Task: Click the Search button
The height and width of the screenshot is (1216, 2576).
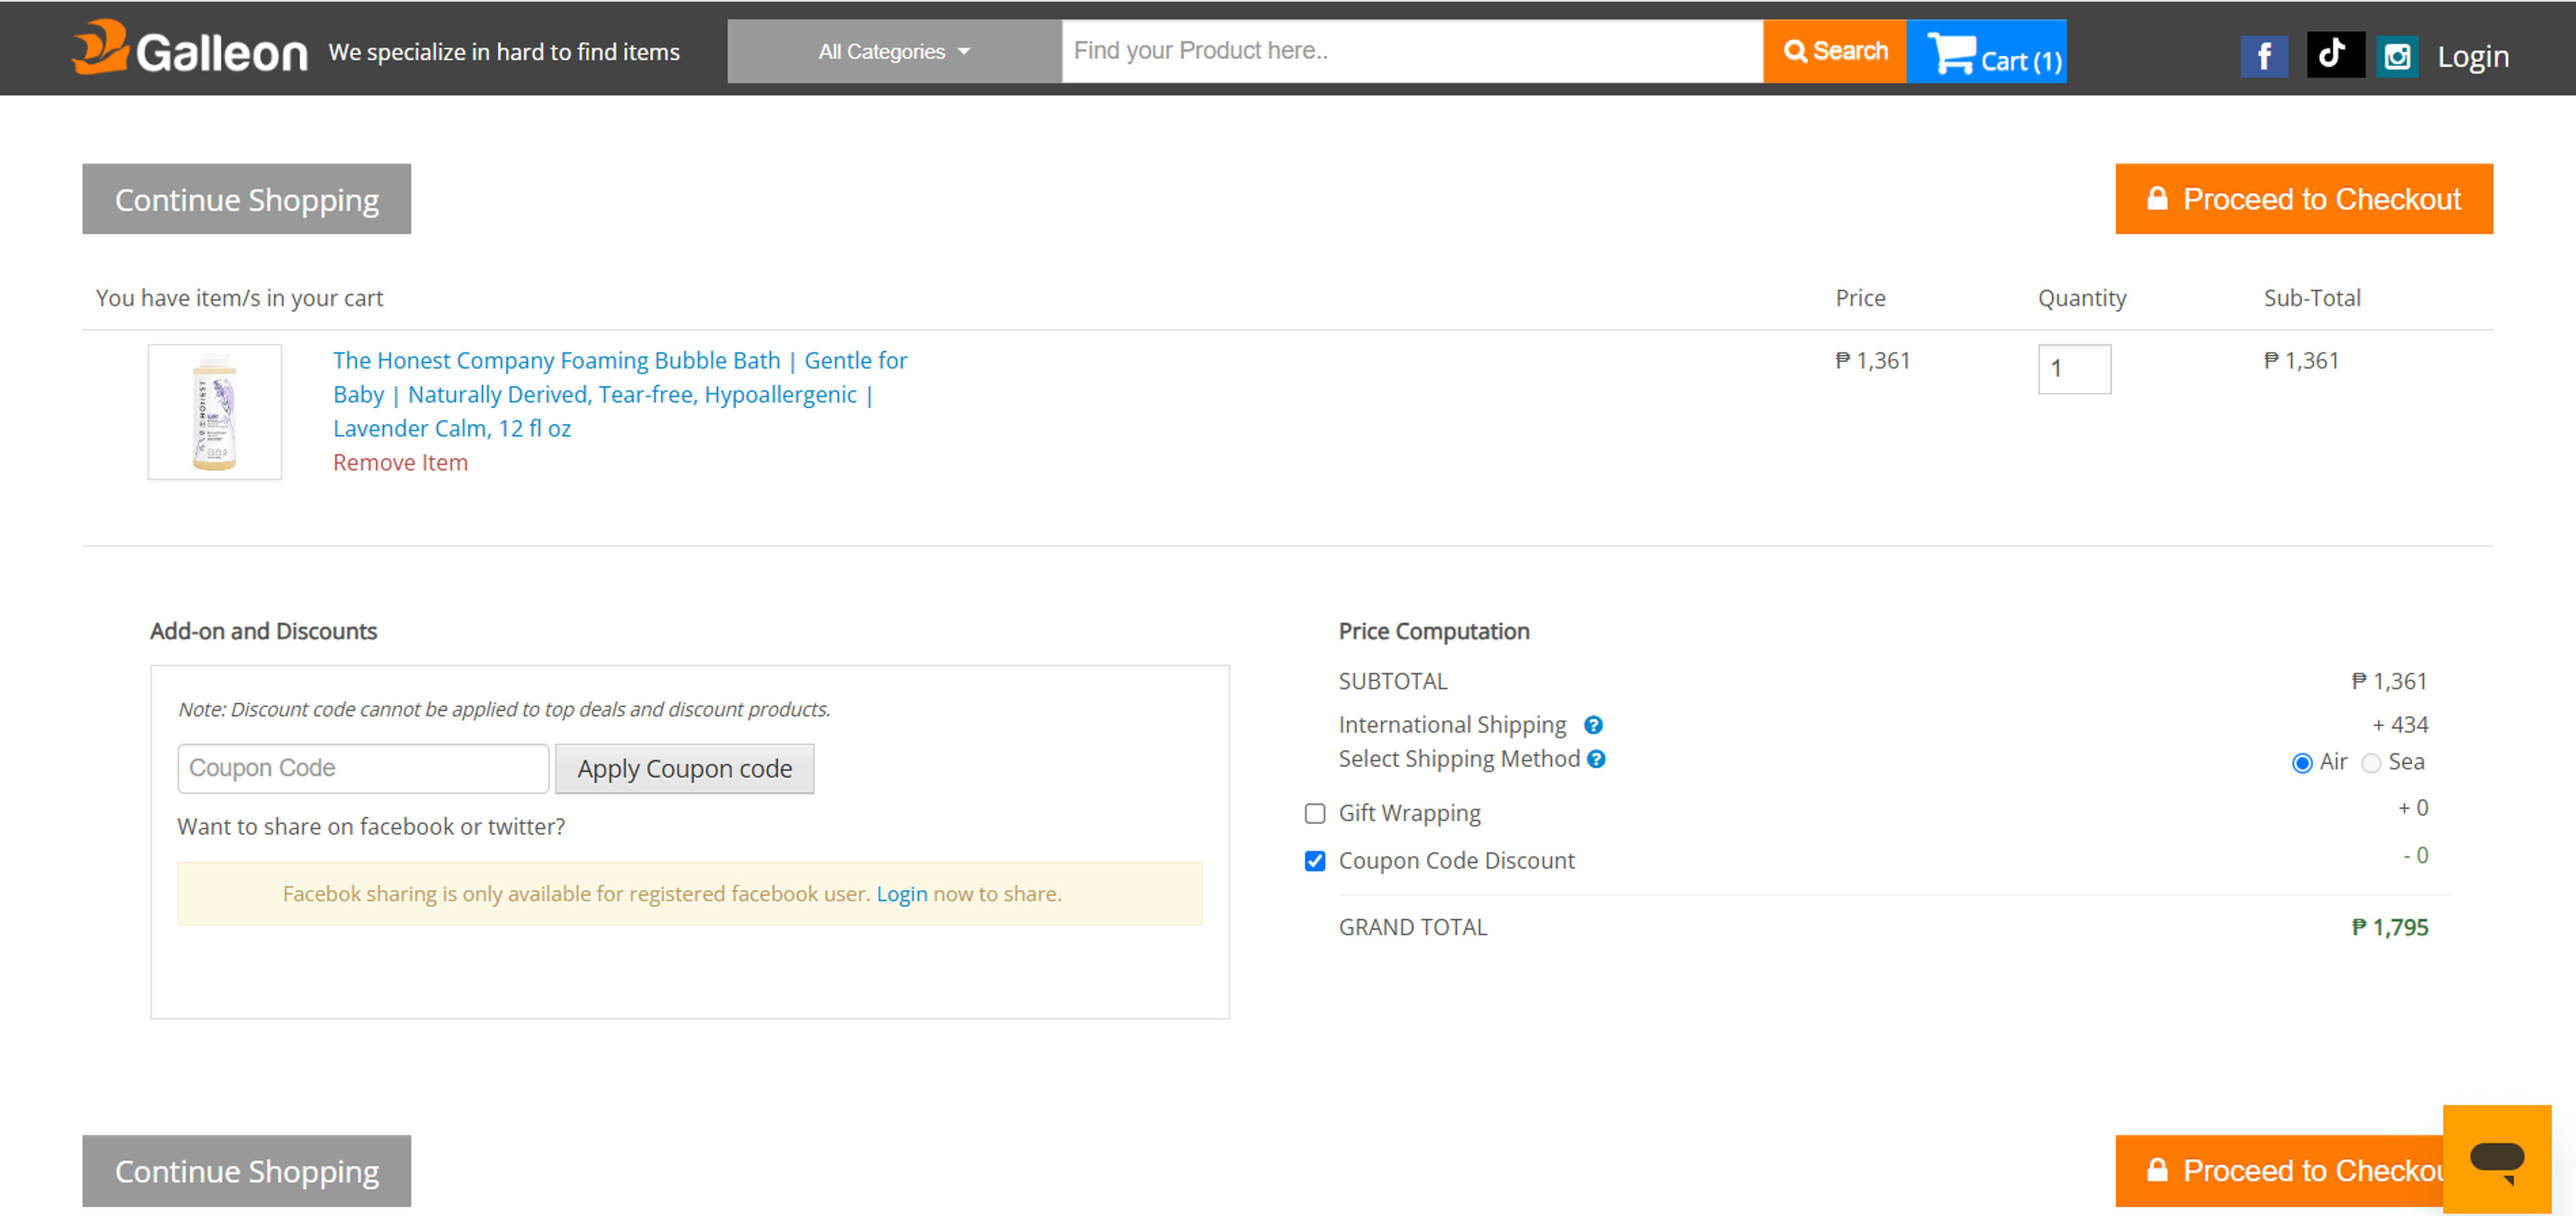Action: point(1835,51)
